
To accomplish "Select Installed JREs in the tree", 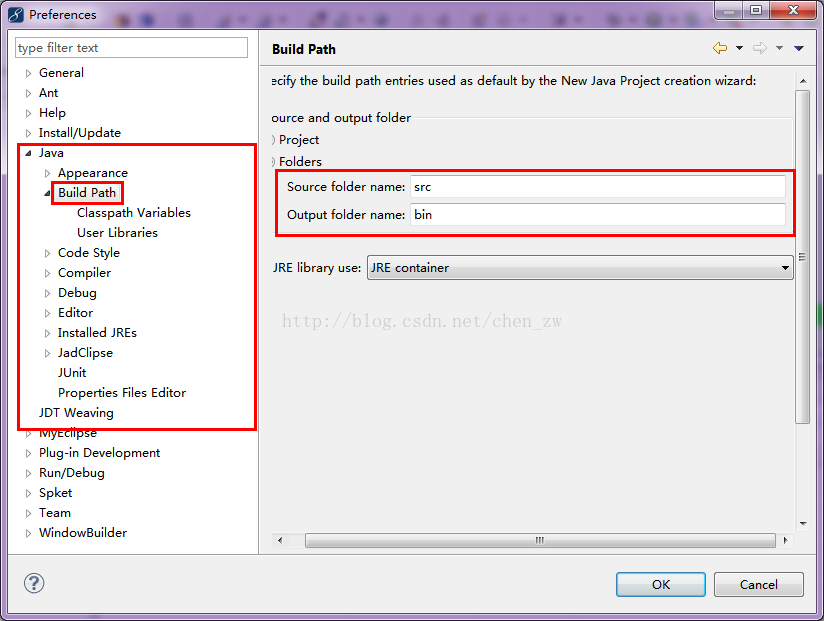I will [97, 333].
